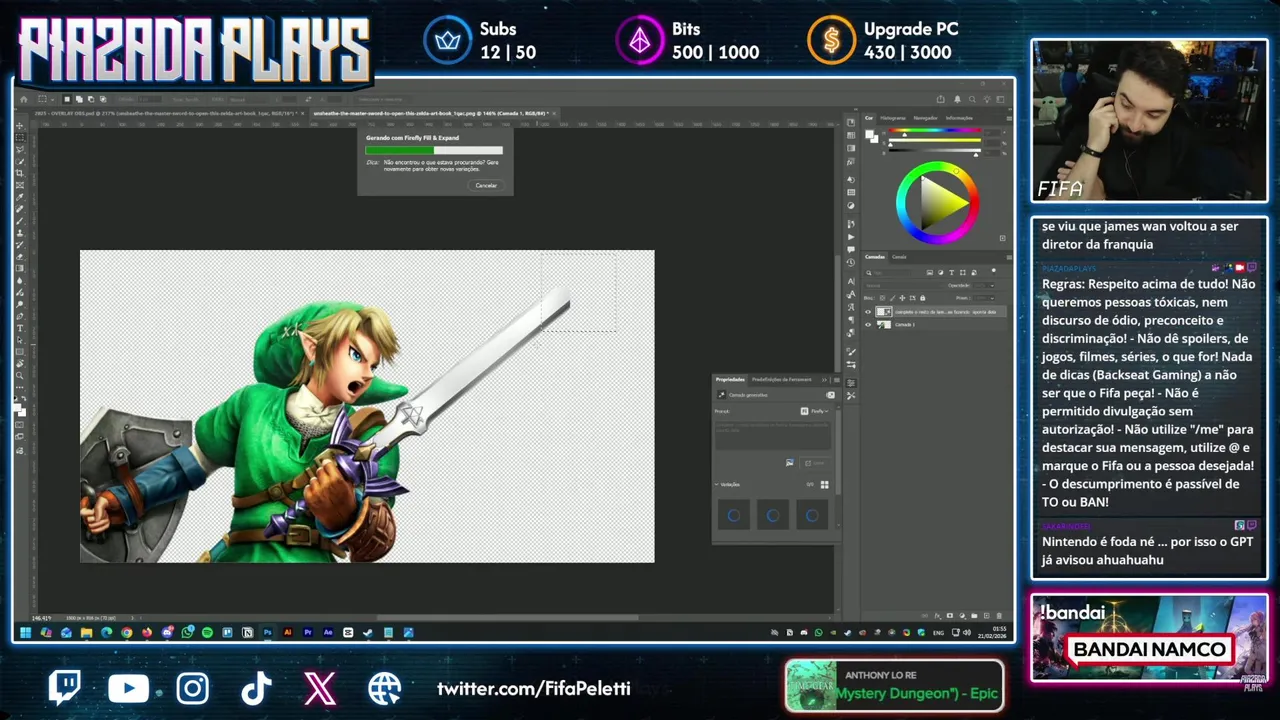Click the Selecionar e mascarar button

tap(382, 99)
